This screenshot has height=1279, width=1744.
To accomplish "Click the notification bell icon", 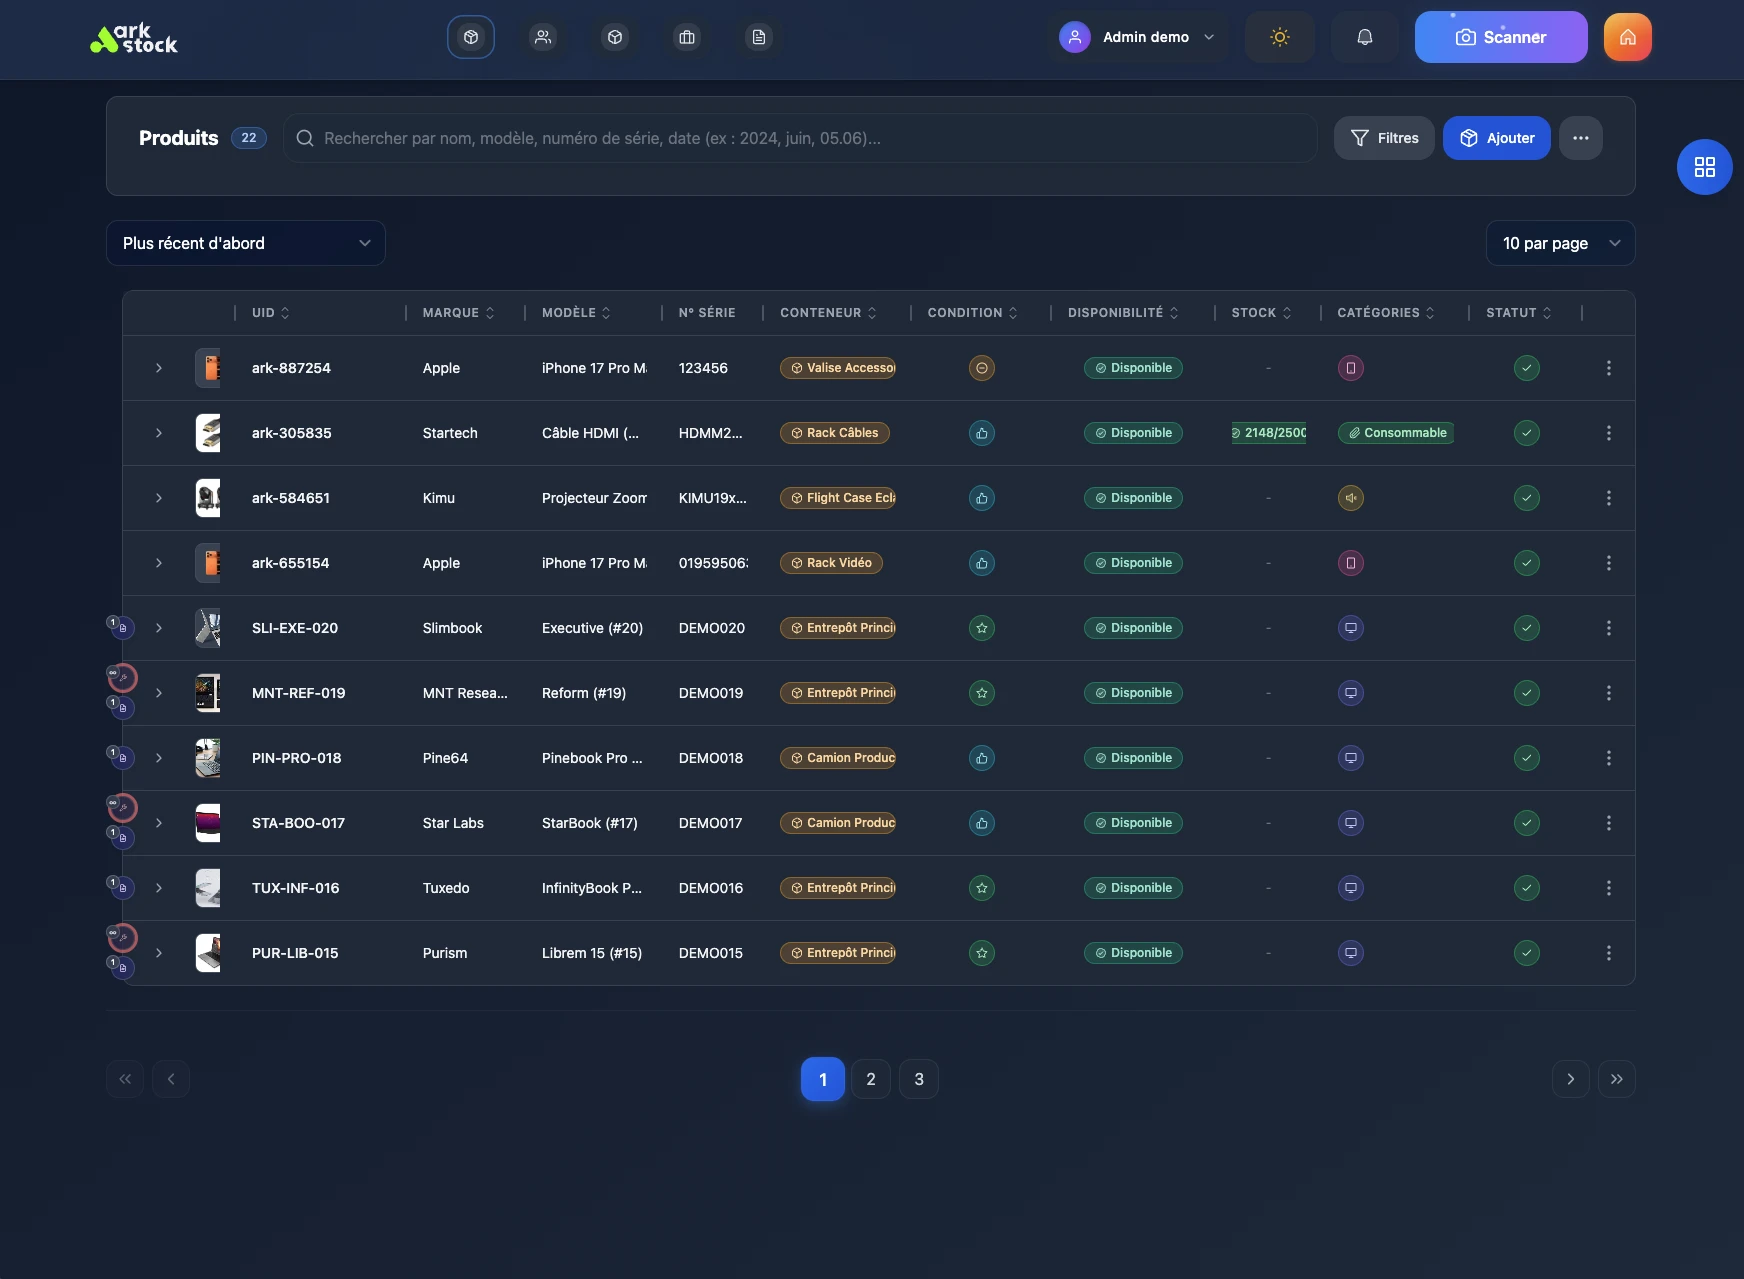I will pyautogui.click(x=1364, y=37).
